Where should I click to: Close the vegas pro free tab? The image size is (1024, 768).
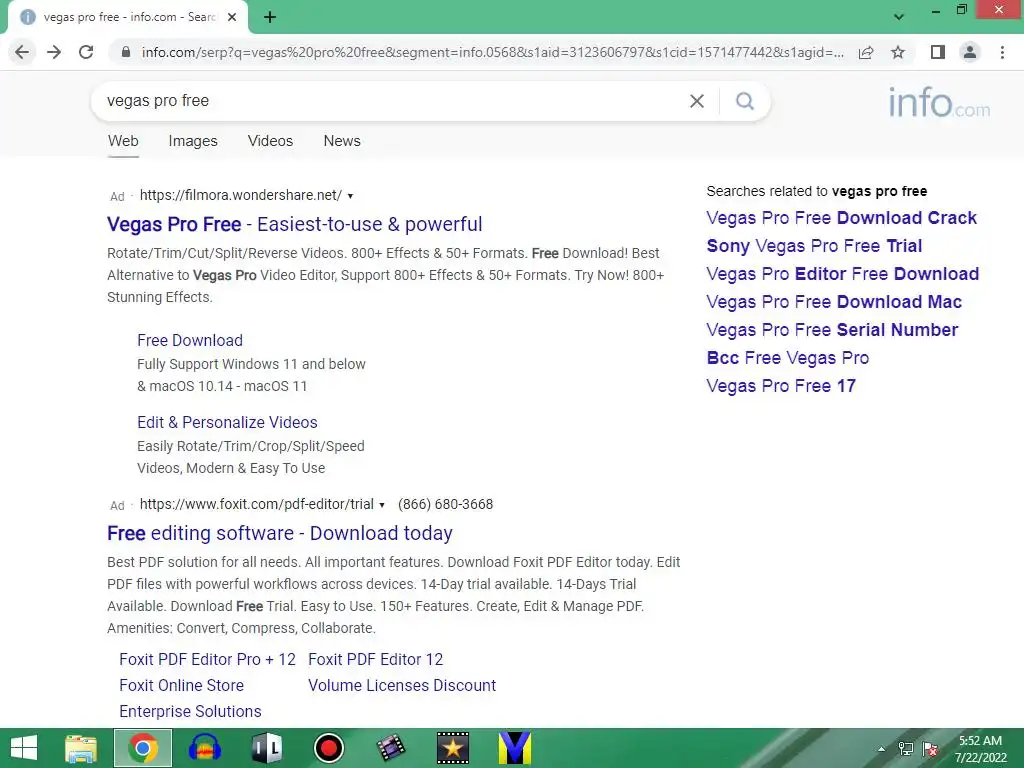pyautogui.click(x=232, y=17)
